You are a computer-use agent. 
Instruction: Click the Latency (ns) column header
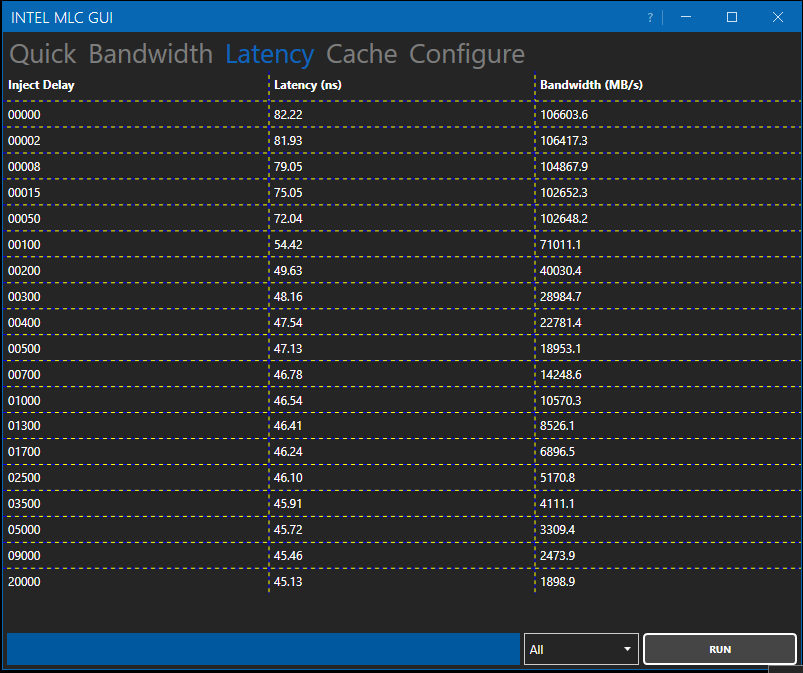click(x=308, y=85)
